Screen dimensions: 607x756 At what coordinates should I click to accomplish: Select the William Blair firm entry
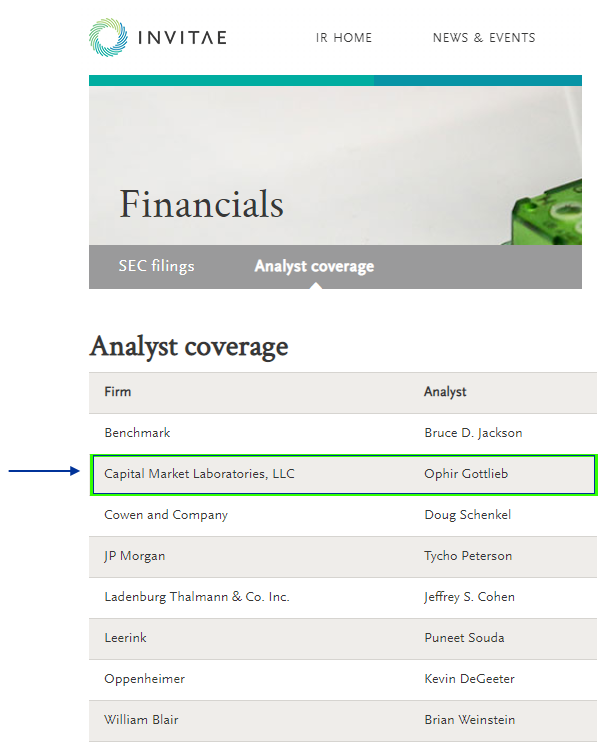[143, 720]
